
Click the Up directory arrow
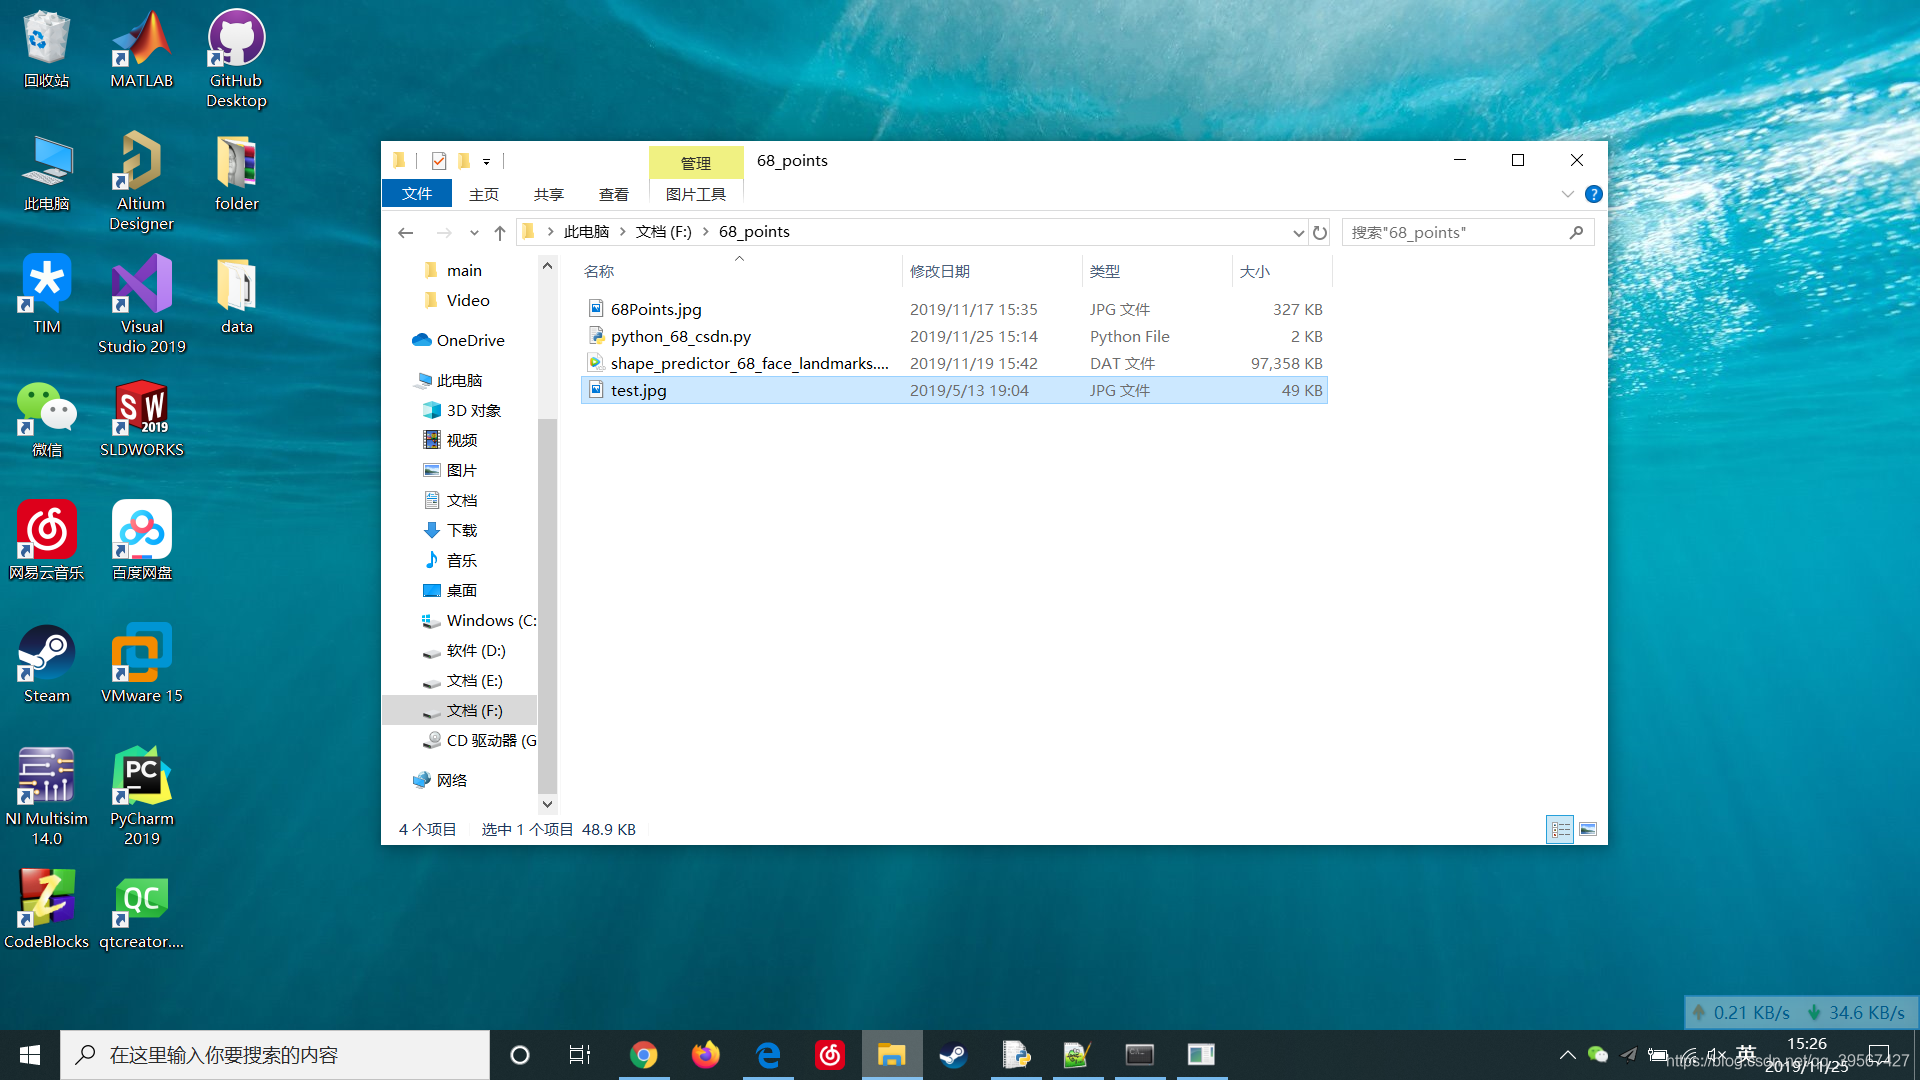[x=500, y=232]
